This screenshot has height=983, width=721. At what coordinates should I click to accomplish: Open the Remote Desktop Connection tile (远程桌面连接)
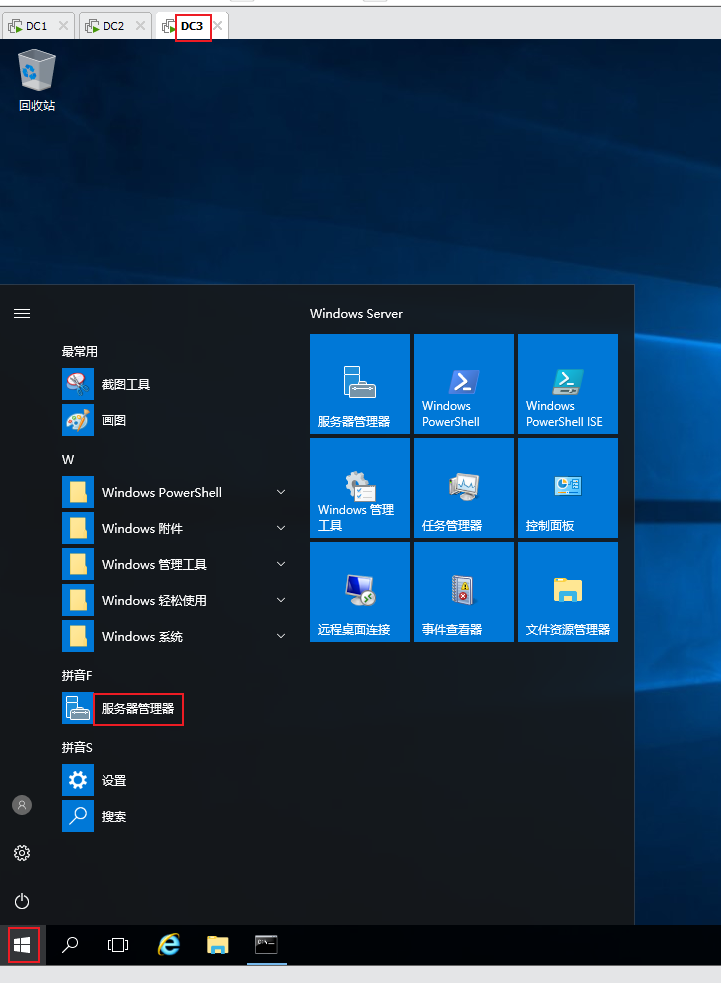pyautogui.click(x=360, y=592)
